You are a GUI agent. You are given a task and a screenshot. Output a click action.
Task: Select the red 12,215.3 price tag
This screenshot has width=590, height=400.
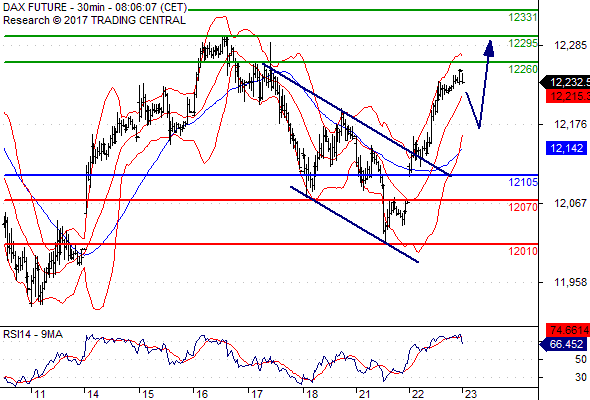(568, 96)
